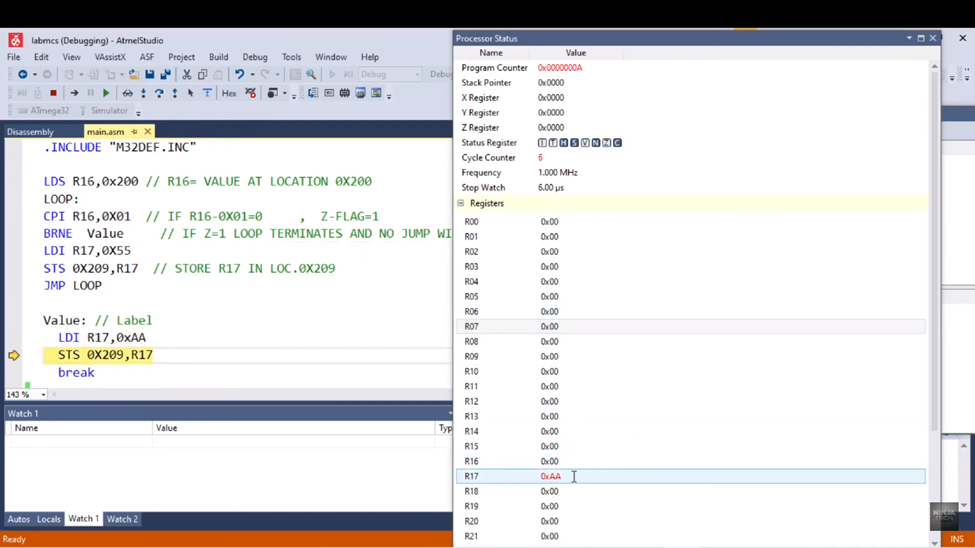Viewport: 975px width, 548px height.
Task: Stop debugging with the red square
Action: [53, 93]
